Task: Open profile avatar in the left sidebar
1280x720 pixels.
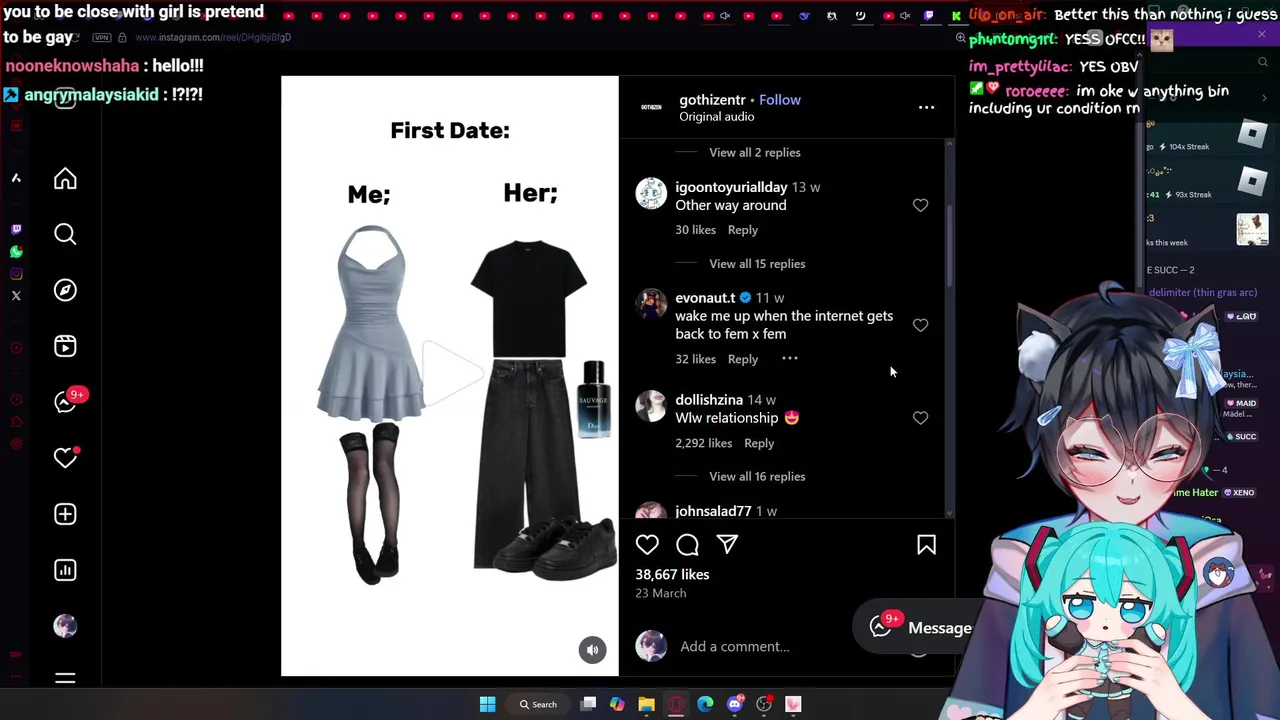Action: coord(65,626)
